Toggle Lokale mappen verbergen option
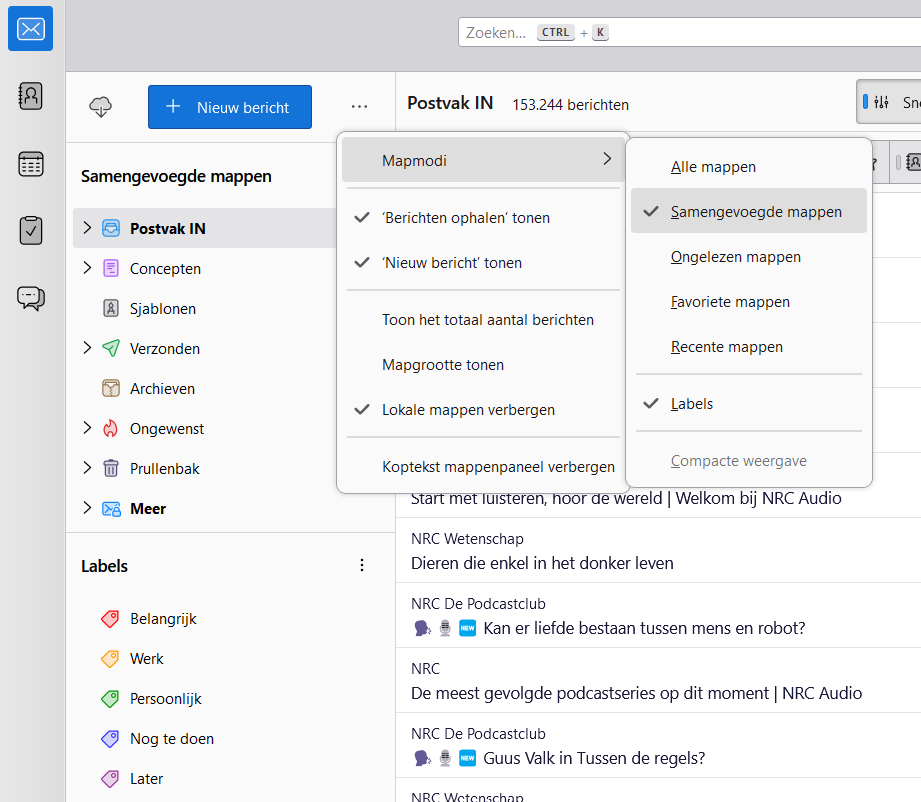This screenshot has width=921, height=802. pos(468,410)
